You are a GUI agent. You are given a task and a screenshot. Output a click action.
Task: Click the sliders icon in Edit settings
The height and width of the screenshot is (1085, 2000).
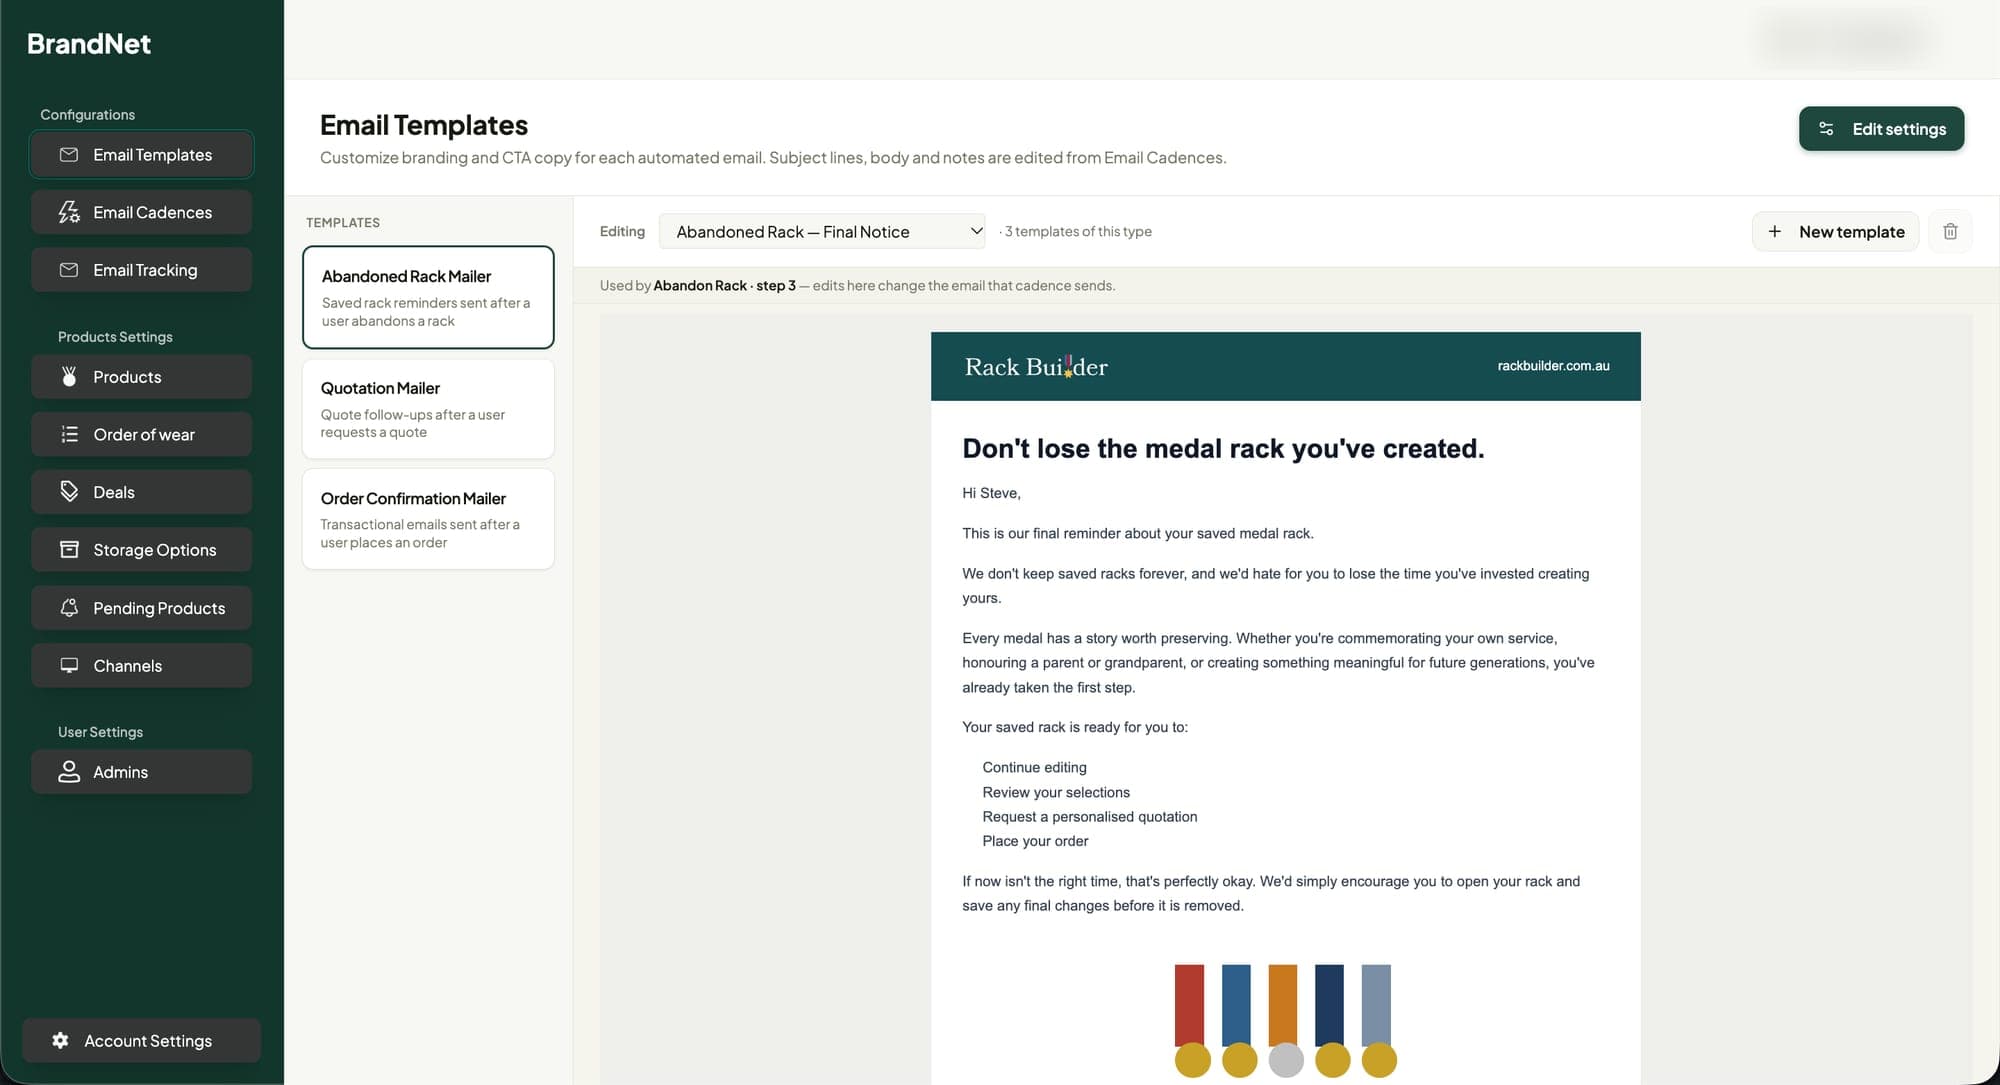click(1826, 129)
